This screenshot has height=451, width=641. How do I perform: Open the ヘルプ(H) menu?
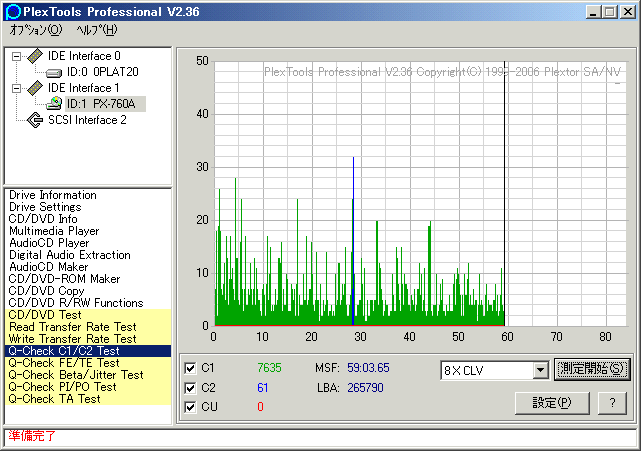(96, 30)
